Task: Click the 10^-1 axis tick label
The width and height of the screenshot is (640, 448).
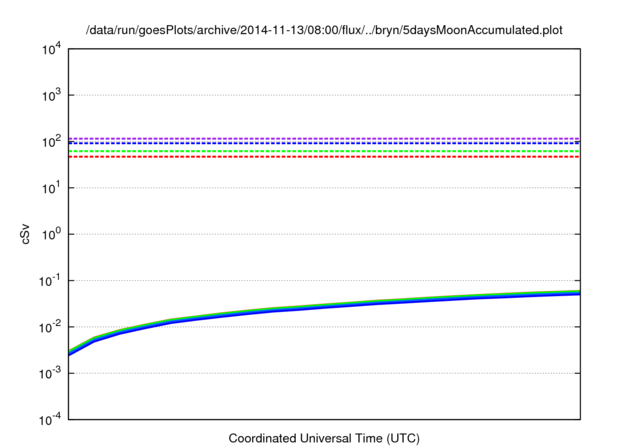Action: [x=50, y=281]
